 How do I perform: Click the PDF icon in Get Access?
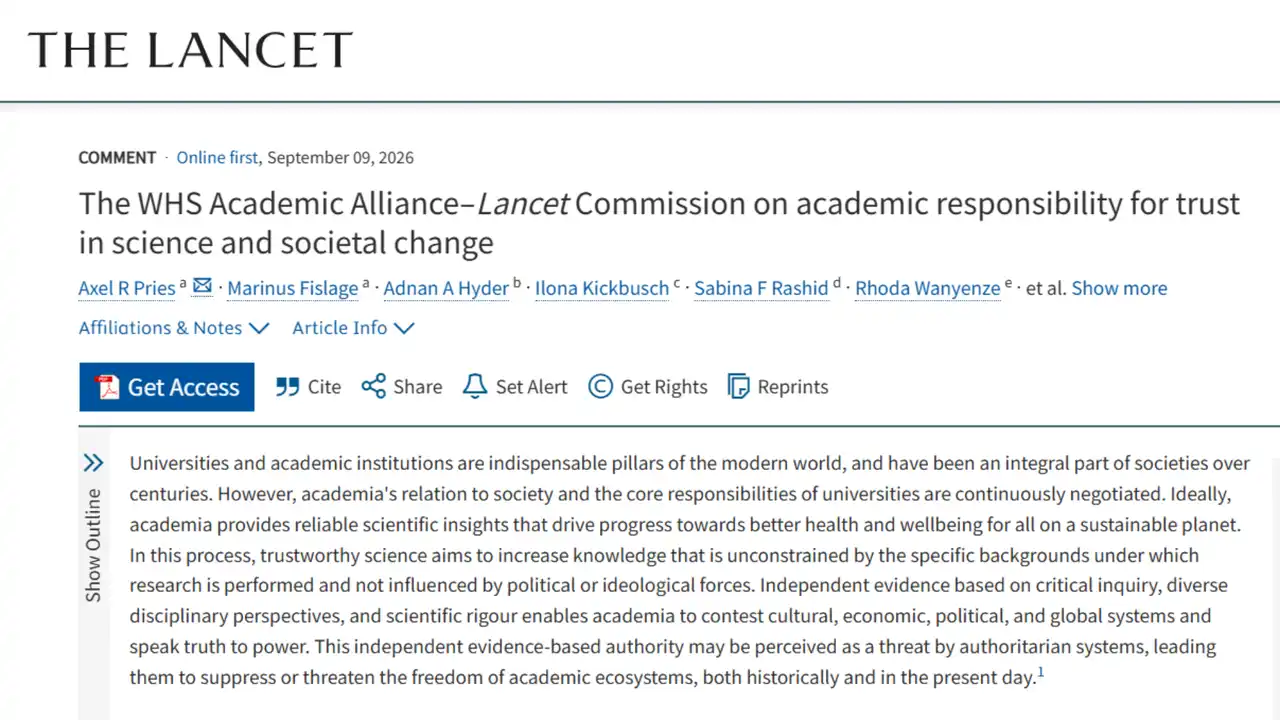coord(107,387)
